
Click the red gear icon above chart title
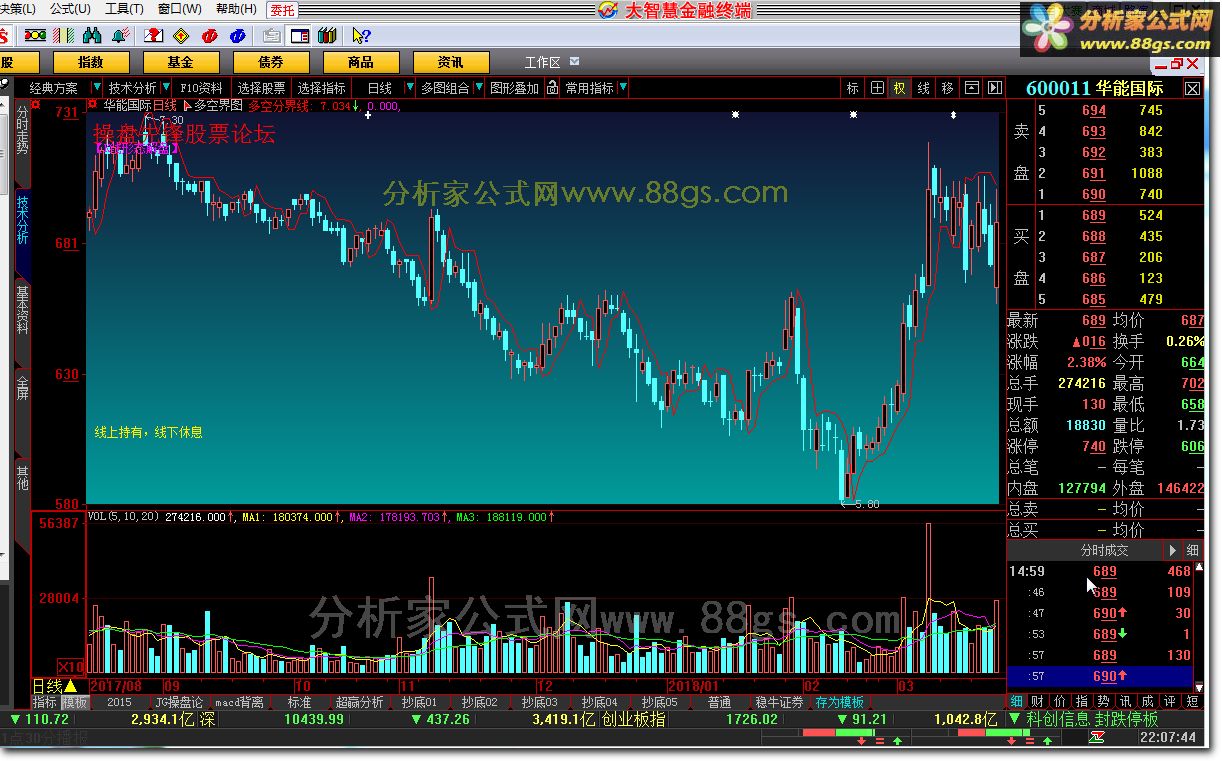[x=92, y=103]
